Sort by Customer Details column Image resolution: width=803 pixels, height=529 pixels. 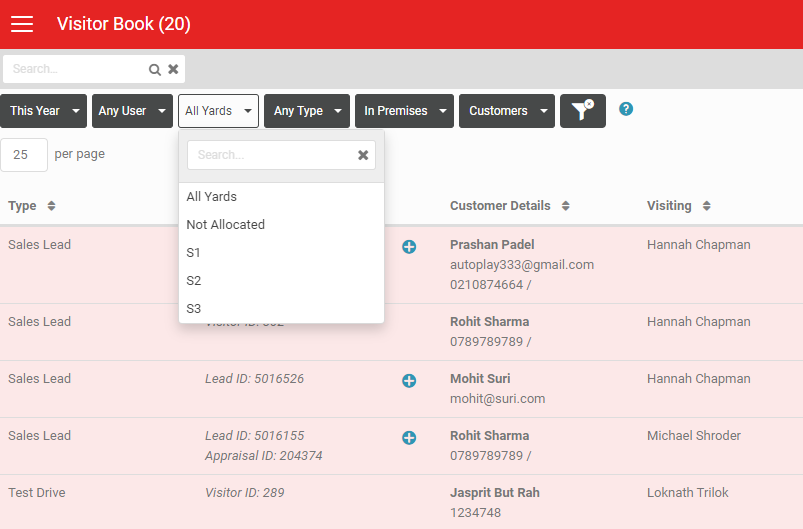[510, 206]
